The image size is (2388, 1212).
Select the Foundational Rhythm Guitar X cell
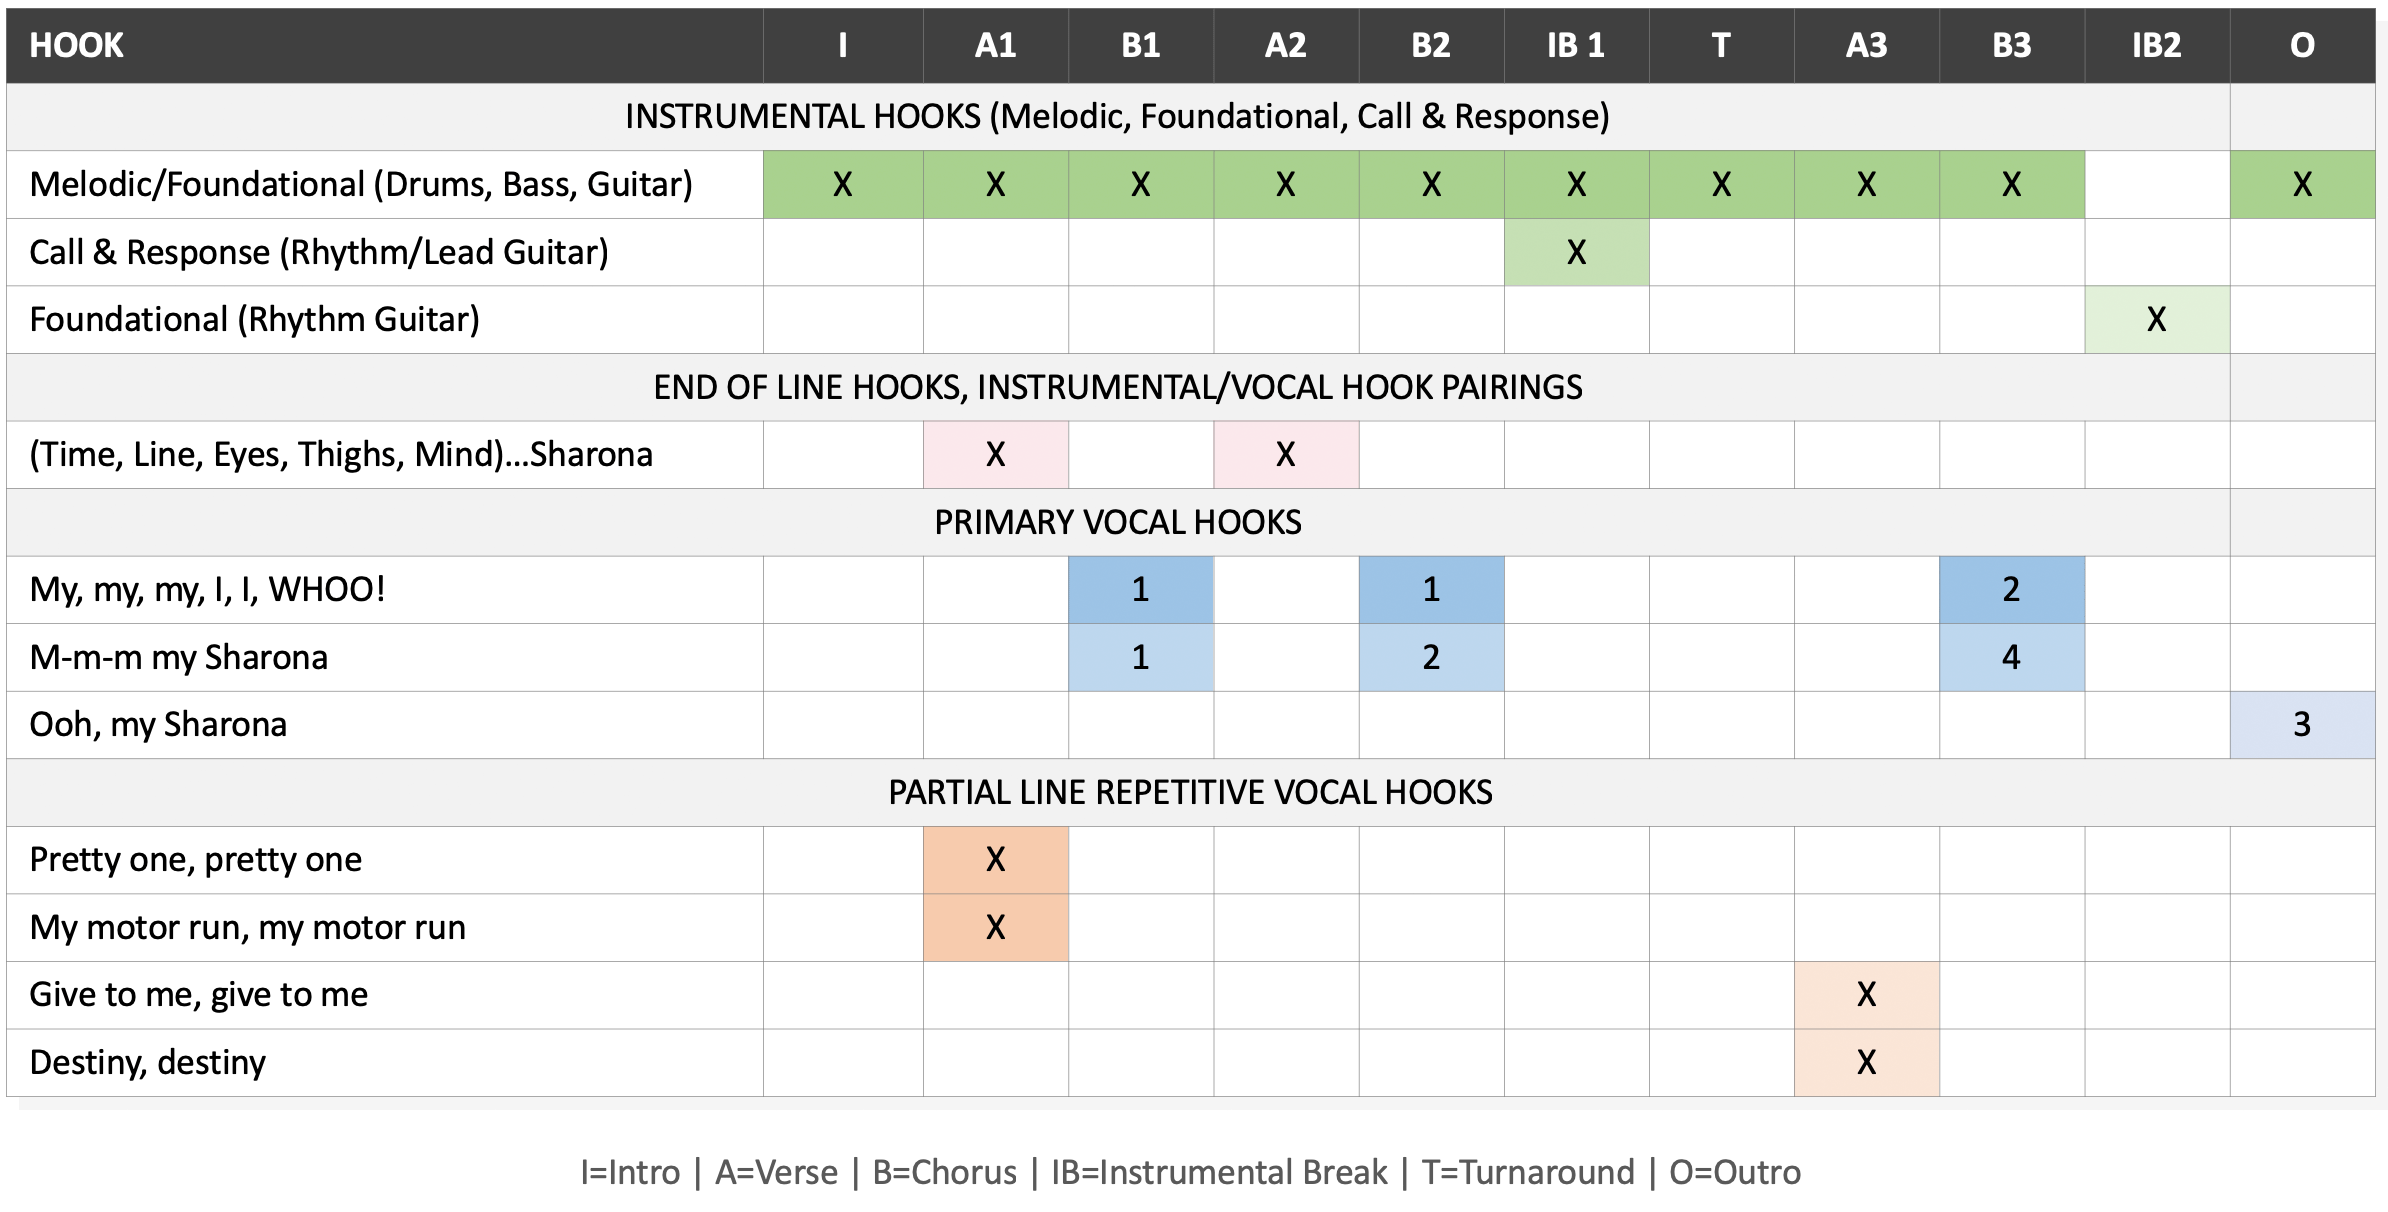[2157, 320]
